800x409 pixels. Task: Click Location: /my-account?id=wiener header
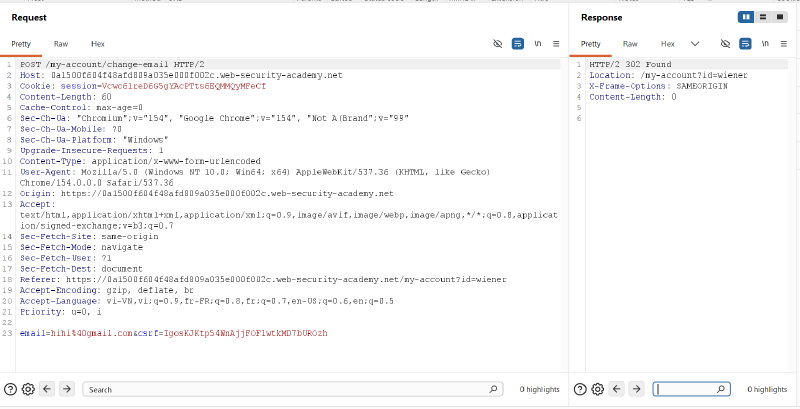point(668,75)
